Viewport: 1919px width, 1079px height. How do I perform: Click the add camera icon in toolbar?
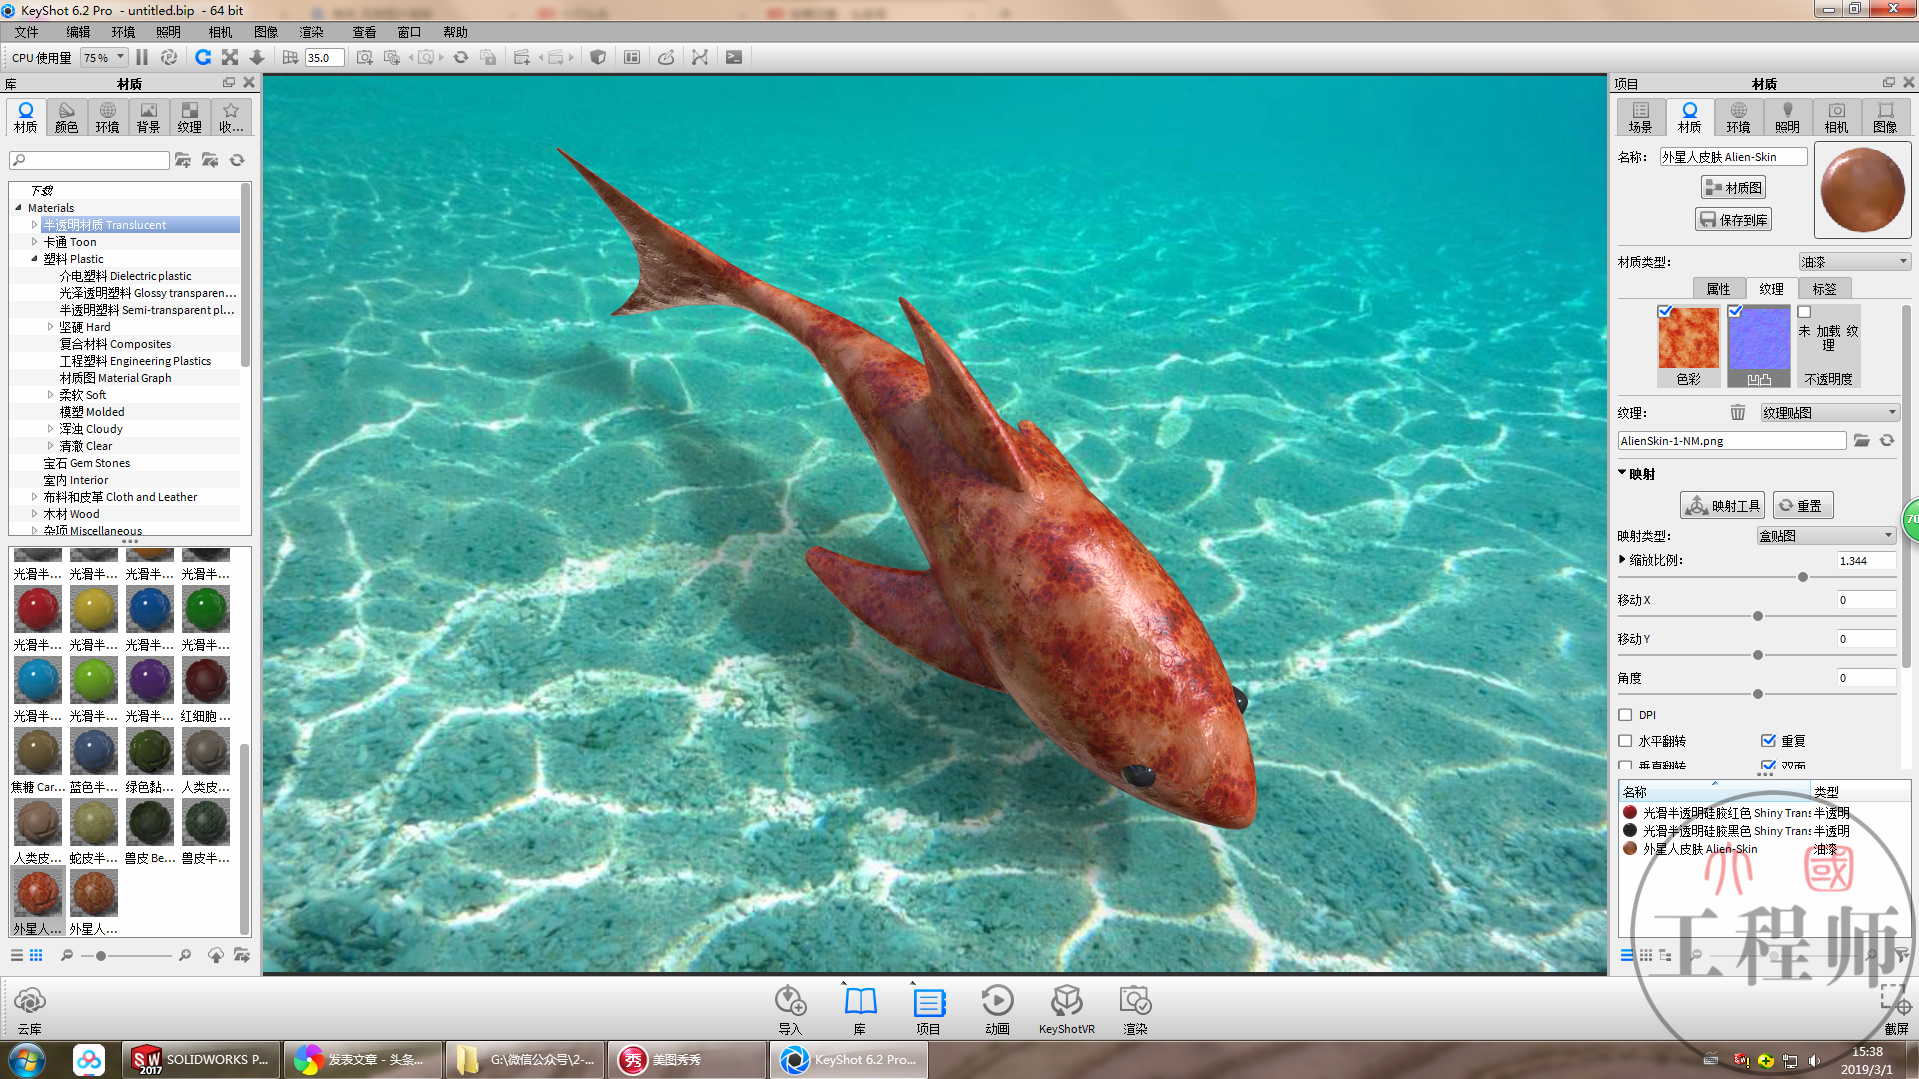pos(364,57)
